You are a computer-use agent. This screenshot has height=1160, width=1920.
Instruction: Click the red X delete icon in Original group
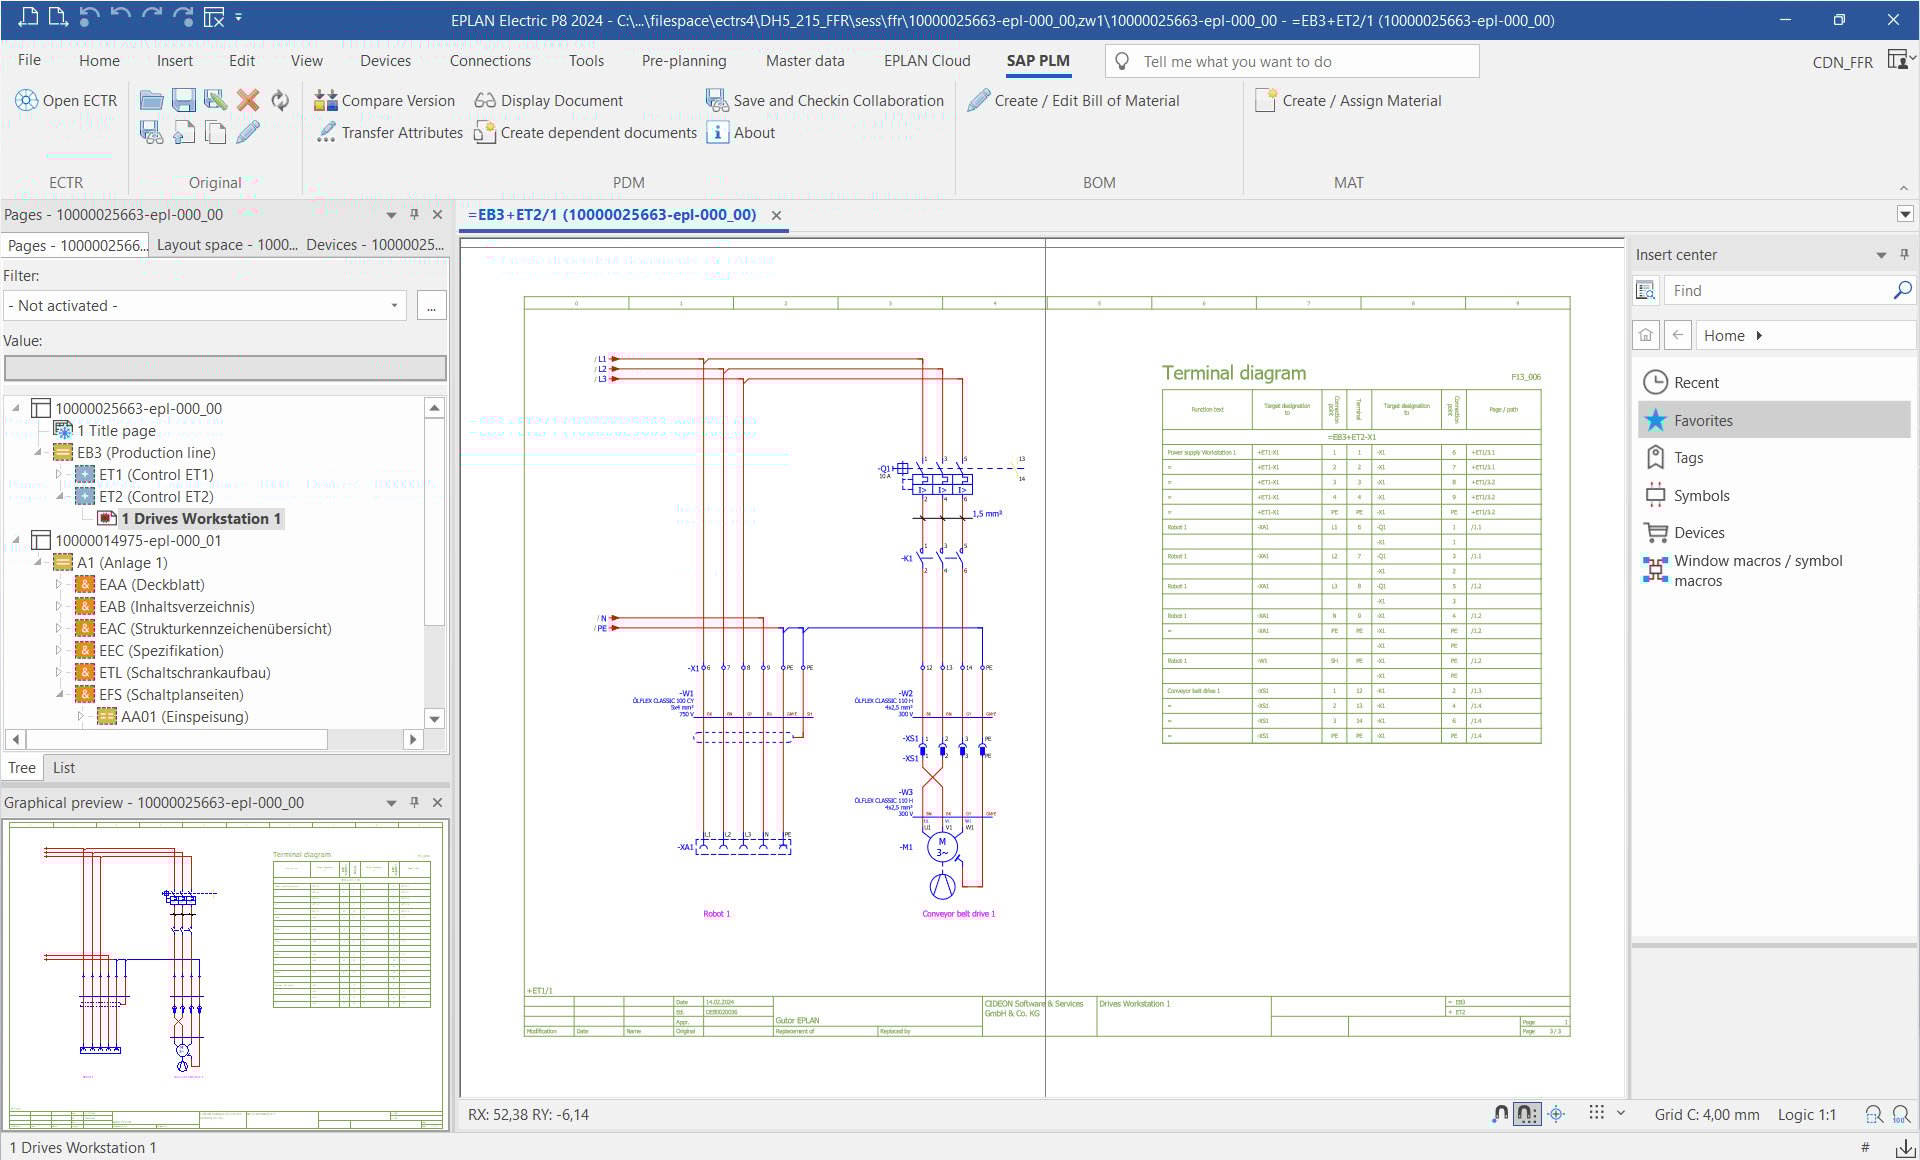pos(248,100)
